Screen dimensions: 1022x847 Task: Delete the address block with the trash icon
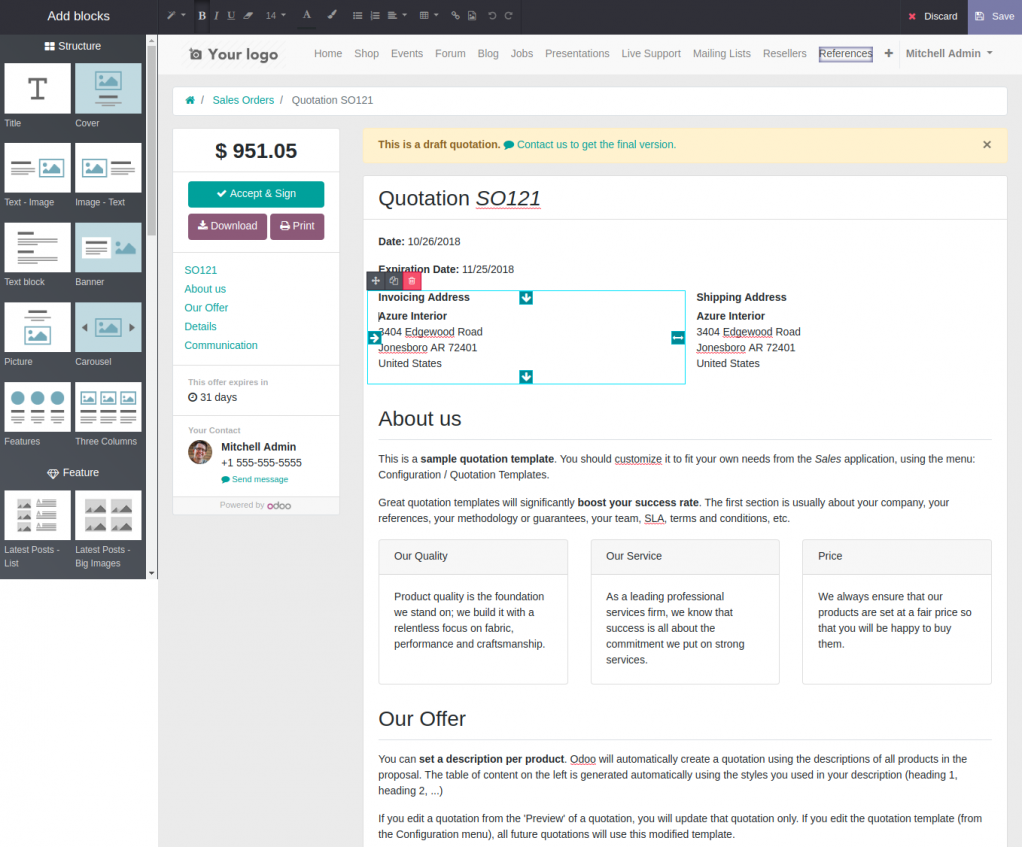tap(411, 281)
